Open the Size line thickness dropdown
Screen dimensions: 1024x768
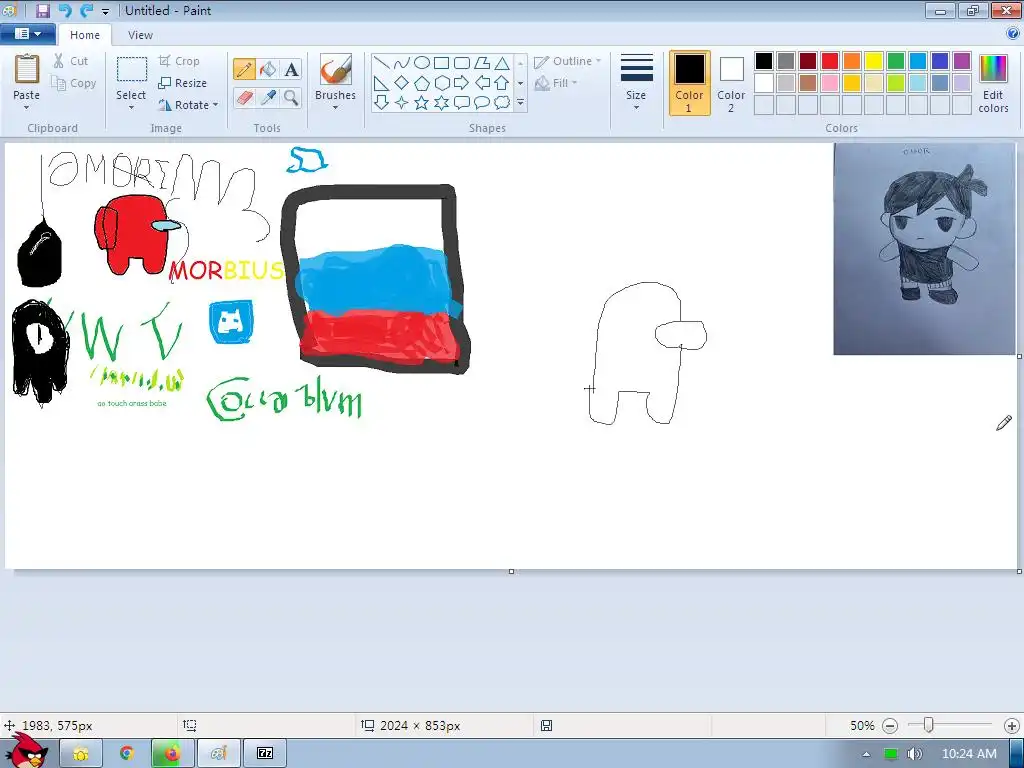[x=636, y=83]
